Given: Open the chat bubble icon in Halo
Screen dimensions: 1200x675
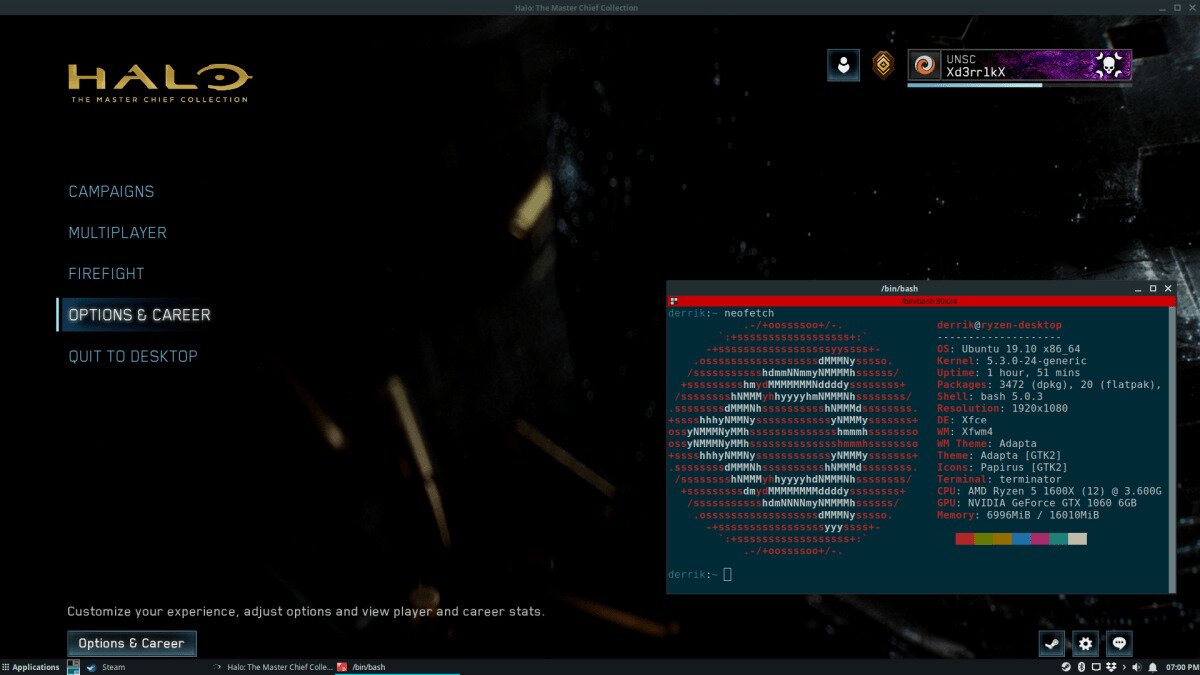Looking at the screenshot, I should [1120, 643].
